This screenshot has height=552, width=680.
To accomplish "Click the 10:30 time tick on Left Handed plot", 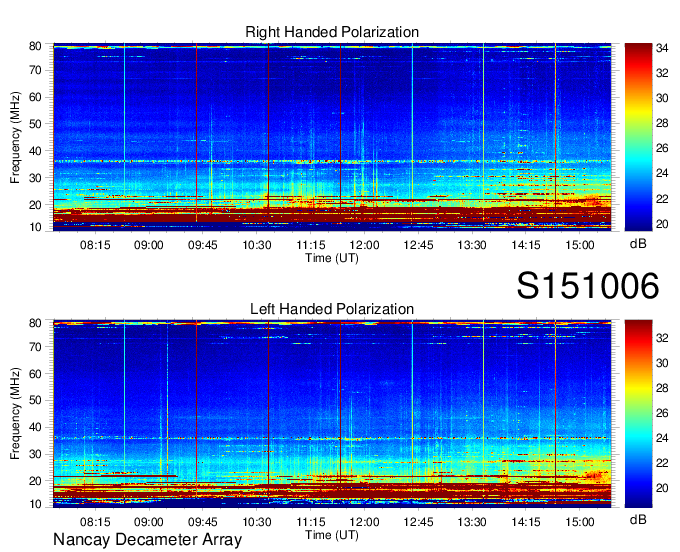I will tap(257, 522).
